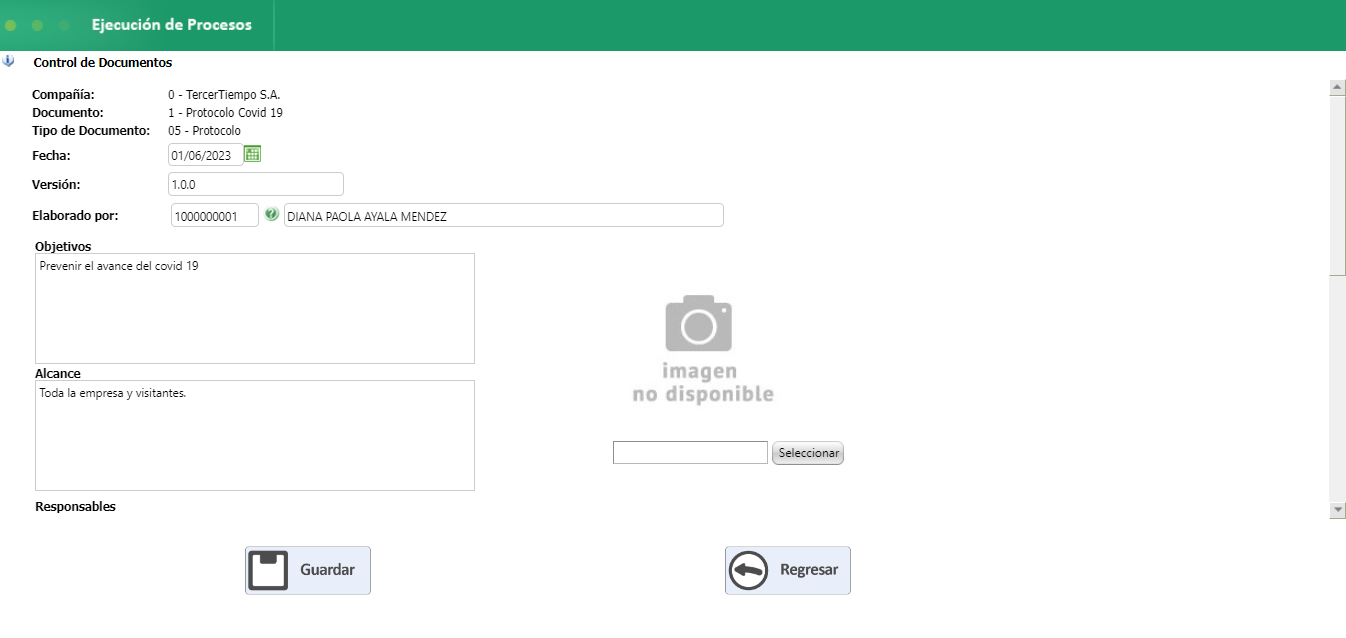Click the Fecha date field 01/06/2023
This screenshot has height=638, width=1346.
point(206,155)
